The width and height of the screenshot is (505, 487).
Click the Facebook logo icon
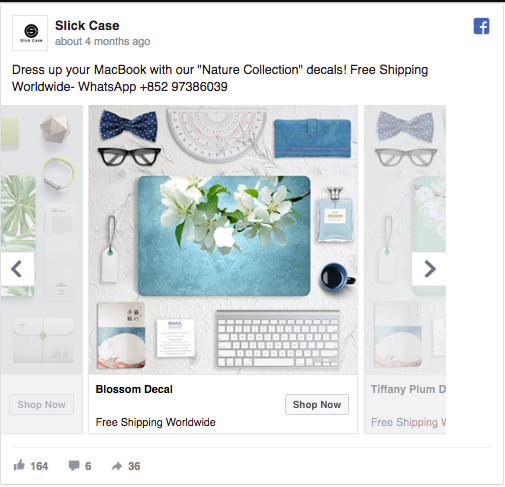point(481,26)
